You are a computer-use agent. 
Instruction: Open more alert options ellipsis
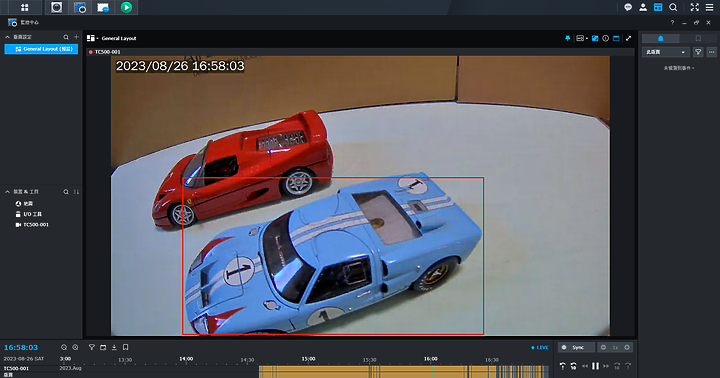(711, 52)
